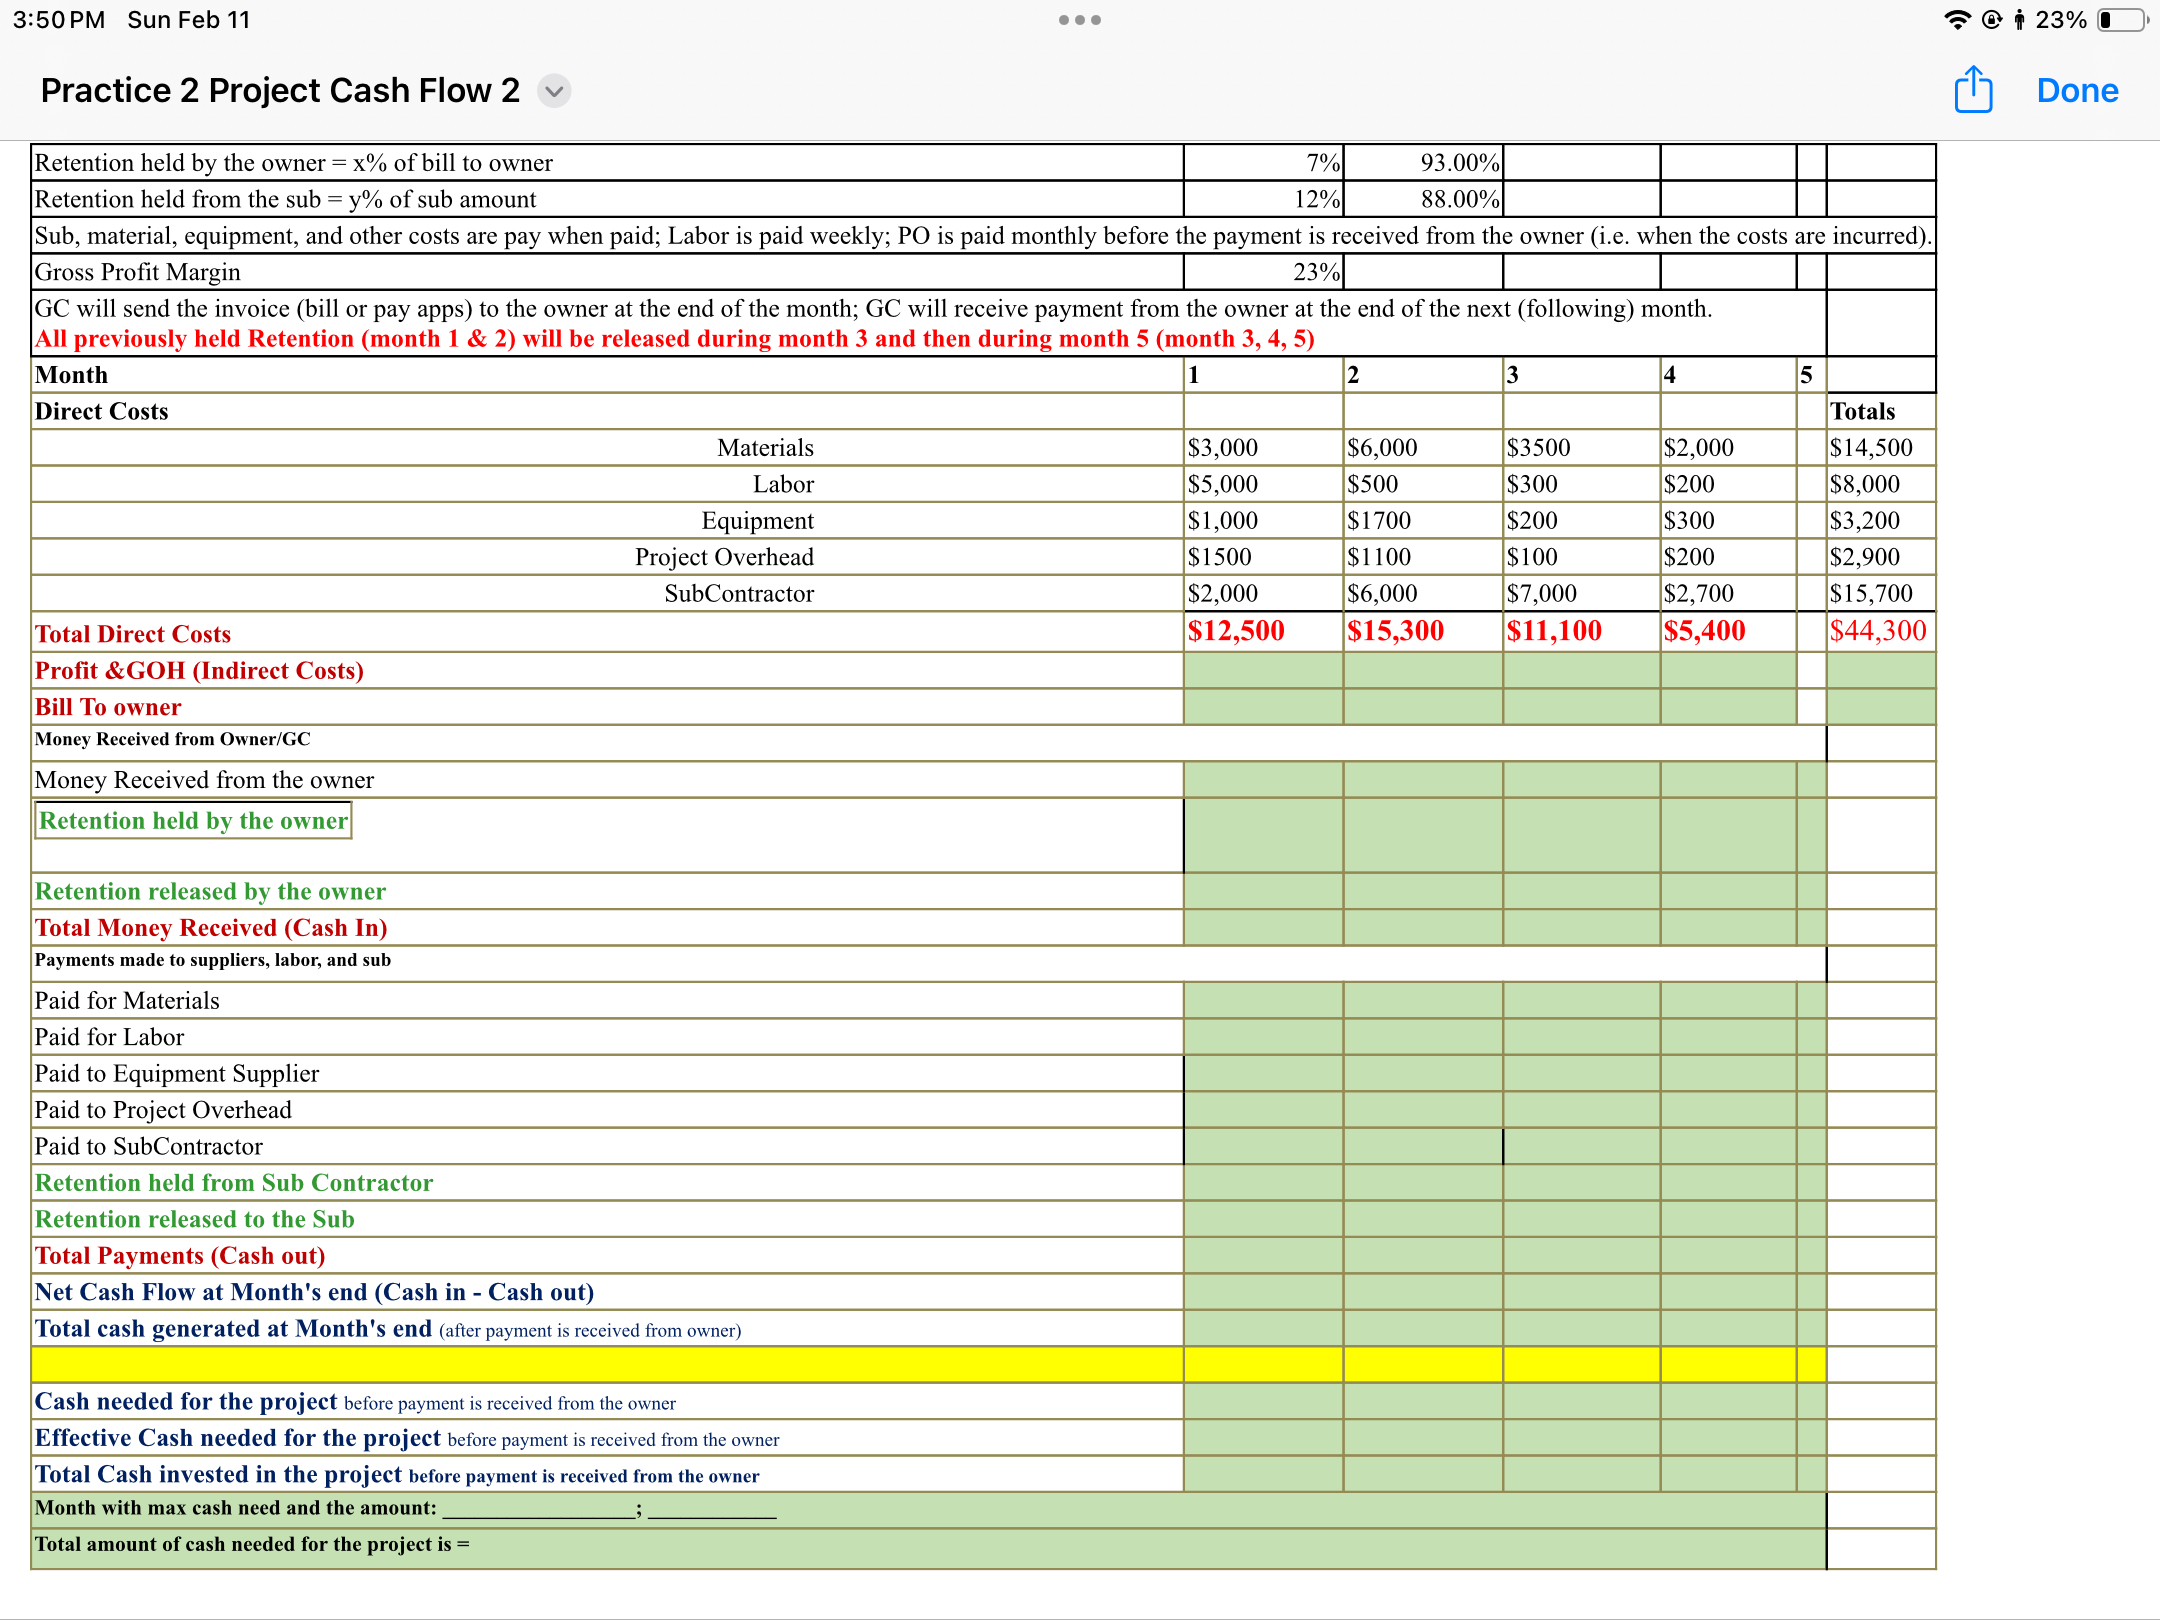
Task: Tap the Practice 2 Project Cash Flow 2 title
Action: (280, 91)
